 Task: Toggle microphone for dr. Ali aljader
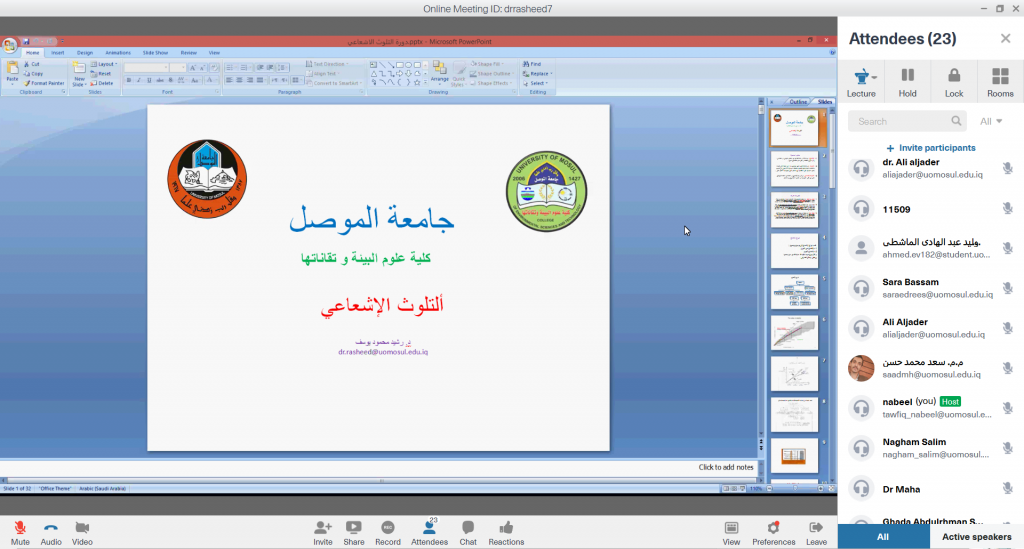coord(1008,168)
